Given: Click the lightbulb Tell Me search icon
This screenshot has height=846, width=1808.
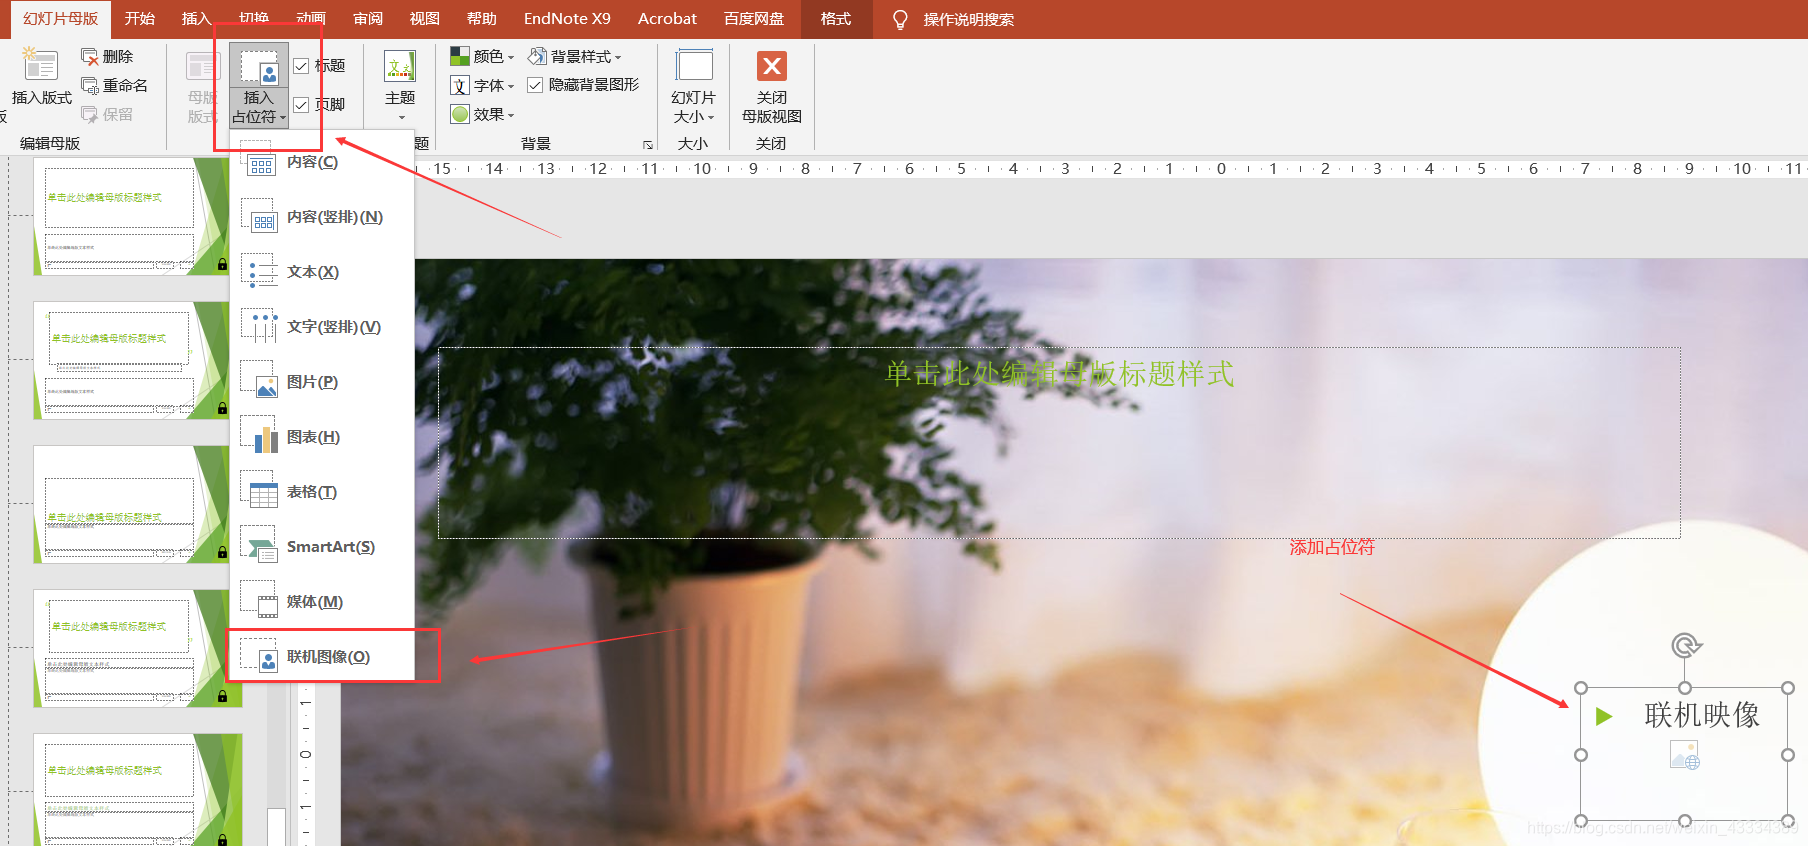Looking at the screenshot, I should tap(900, 19).
